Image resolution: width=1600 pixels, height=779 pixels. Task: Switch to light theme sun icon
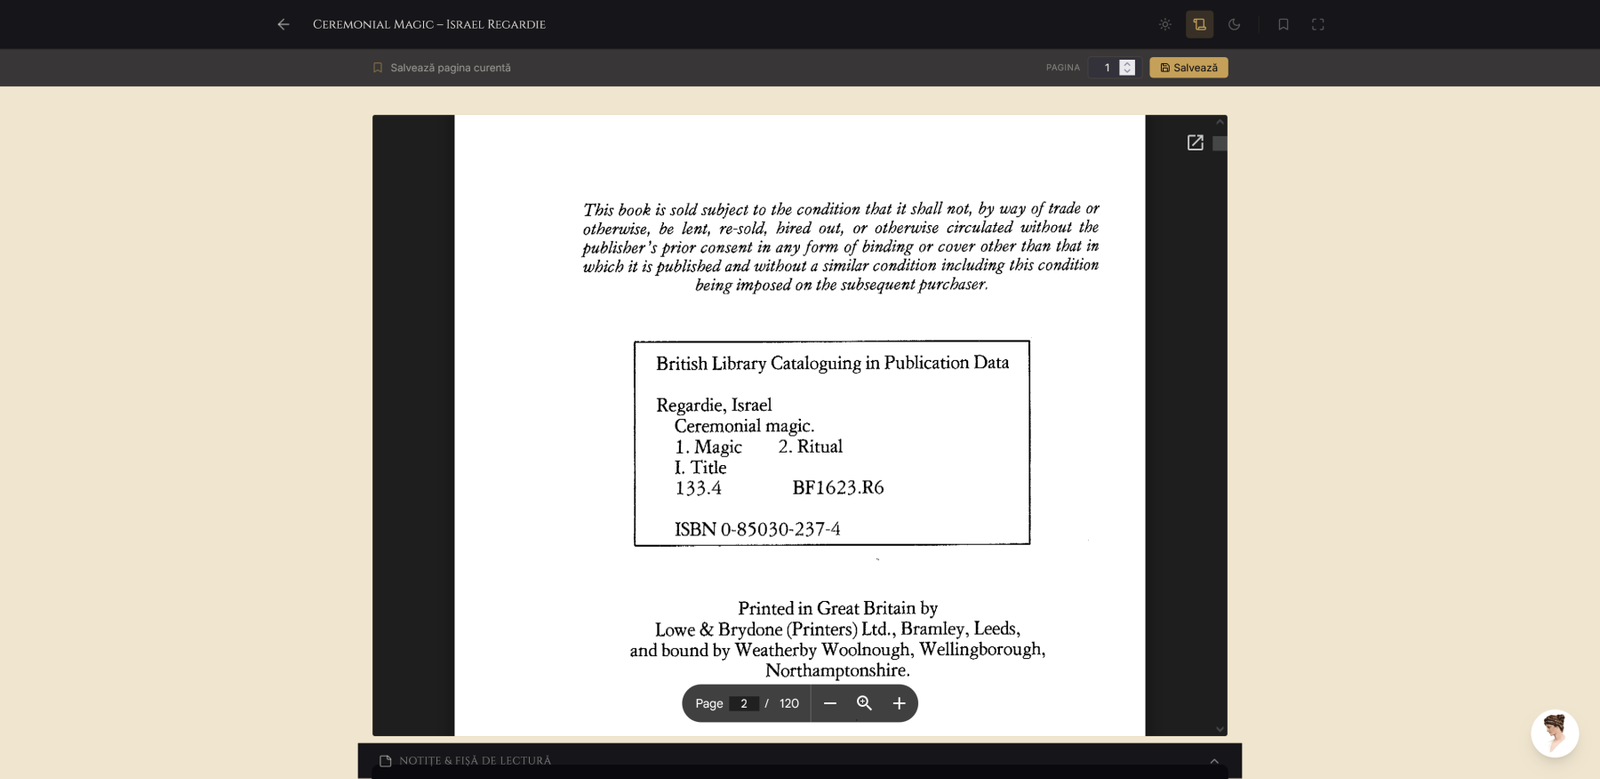tap(1165, 24)
